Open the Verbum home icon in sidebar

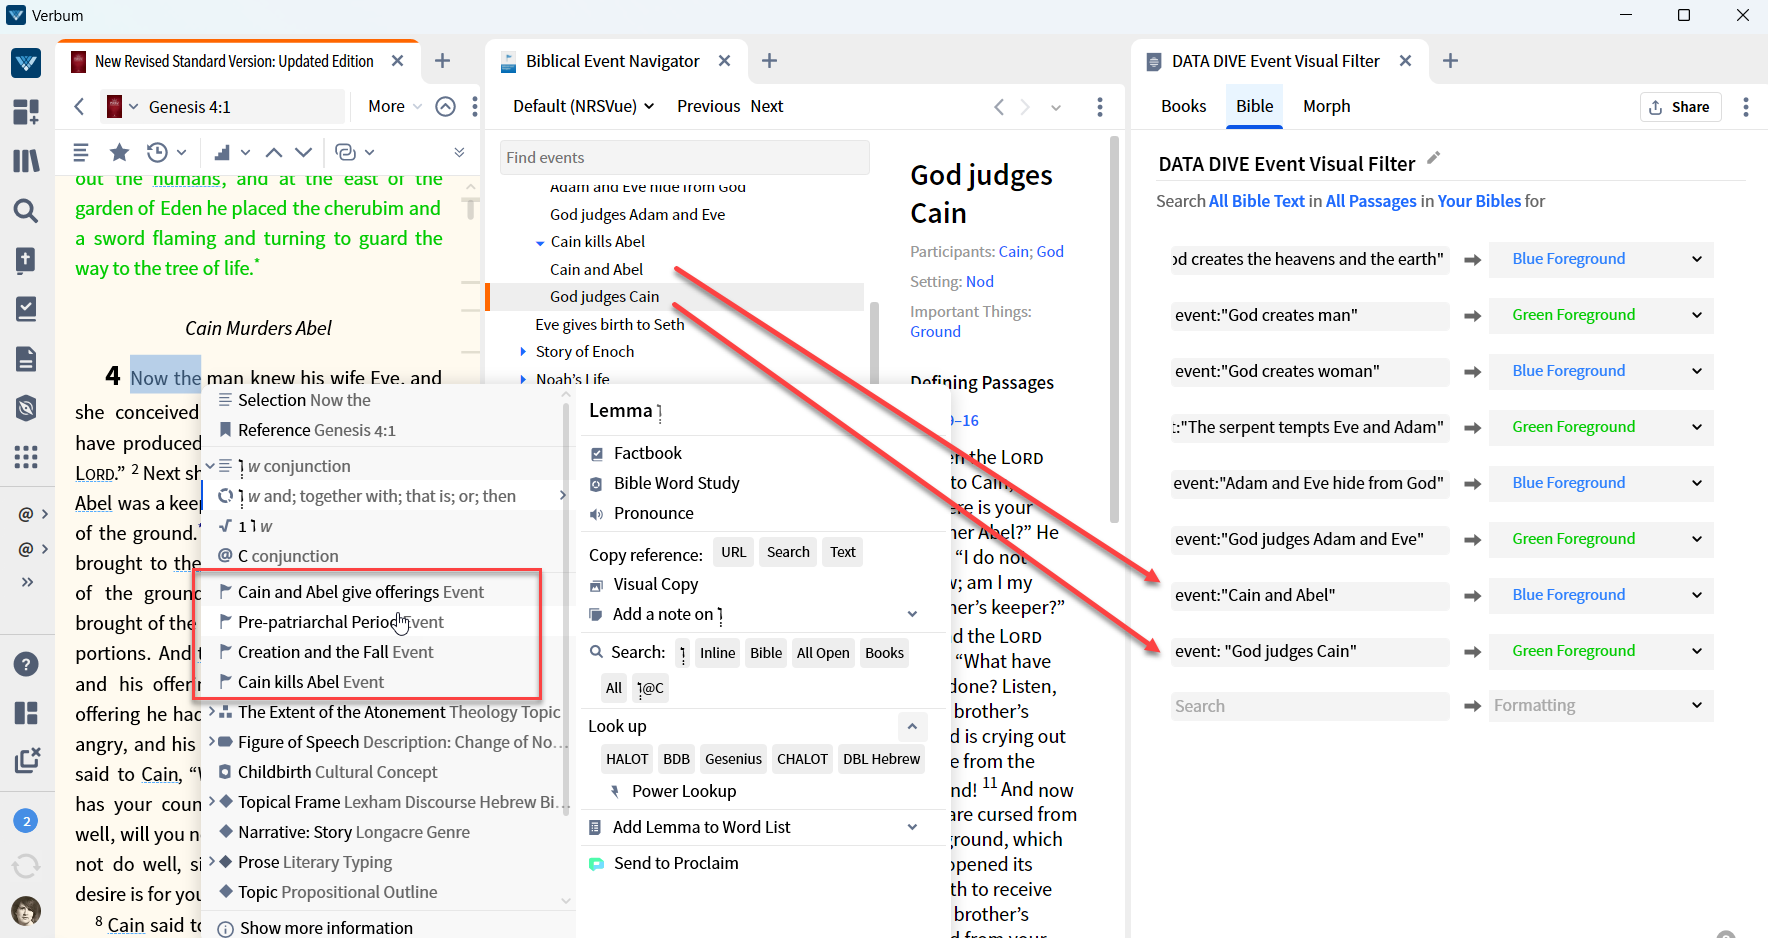pos(26,63)
